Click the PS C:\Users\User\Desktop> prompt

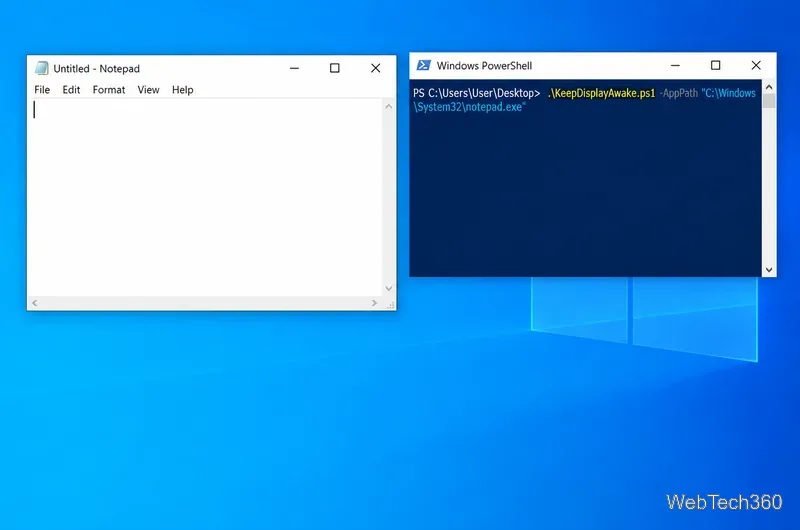(x=477, y=93)
